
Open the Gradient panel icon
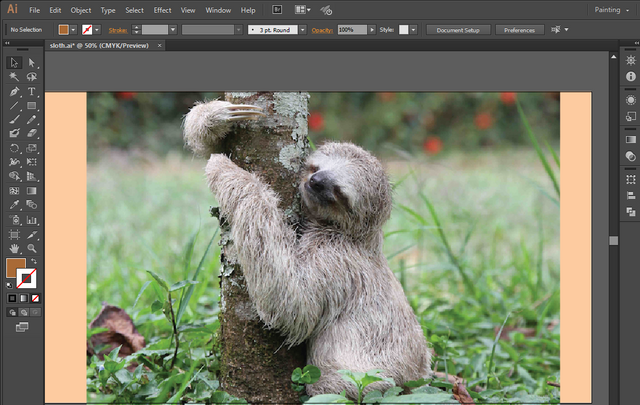(631, 139)
